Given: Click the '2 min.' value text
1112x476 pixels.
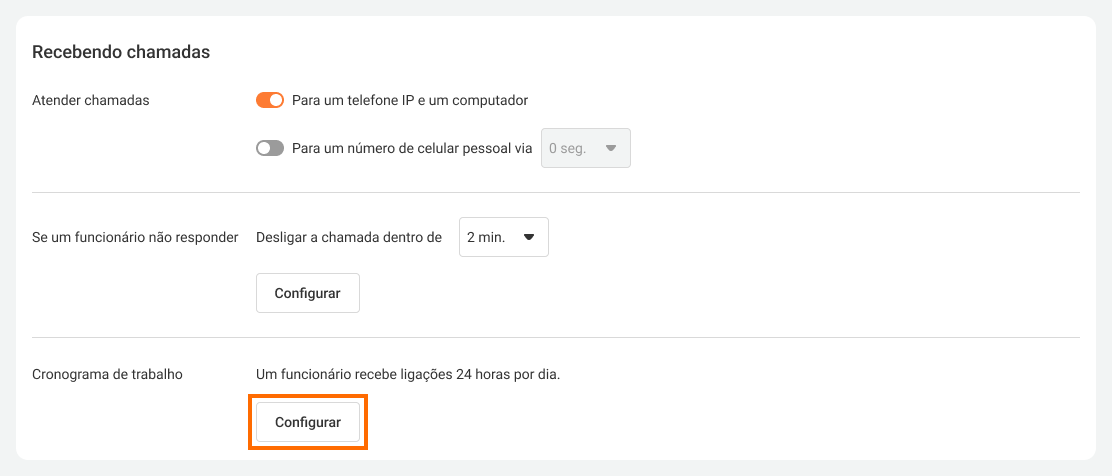Looking at the screenshot, I should tap(486, 237).
